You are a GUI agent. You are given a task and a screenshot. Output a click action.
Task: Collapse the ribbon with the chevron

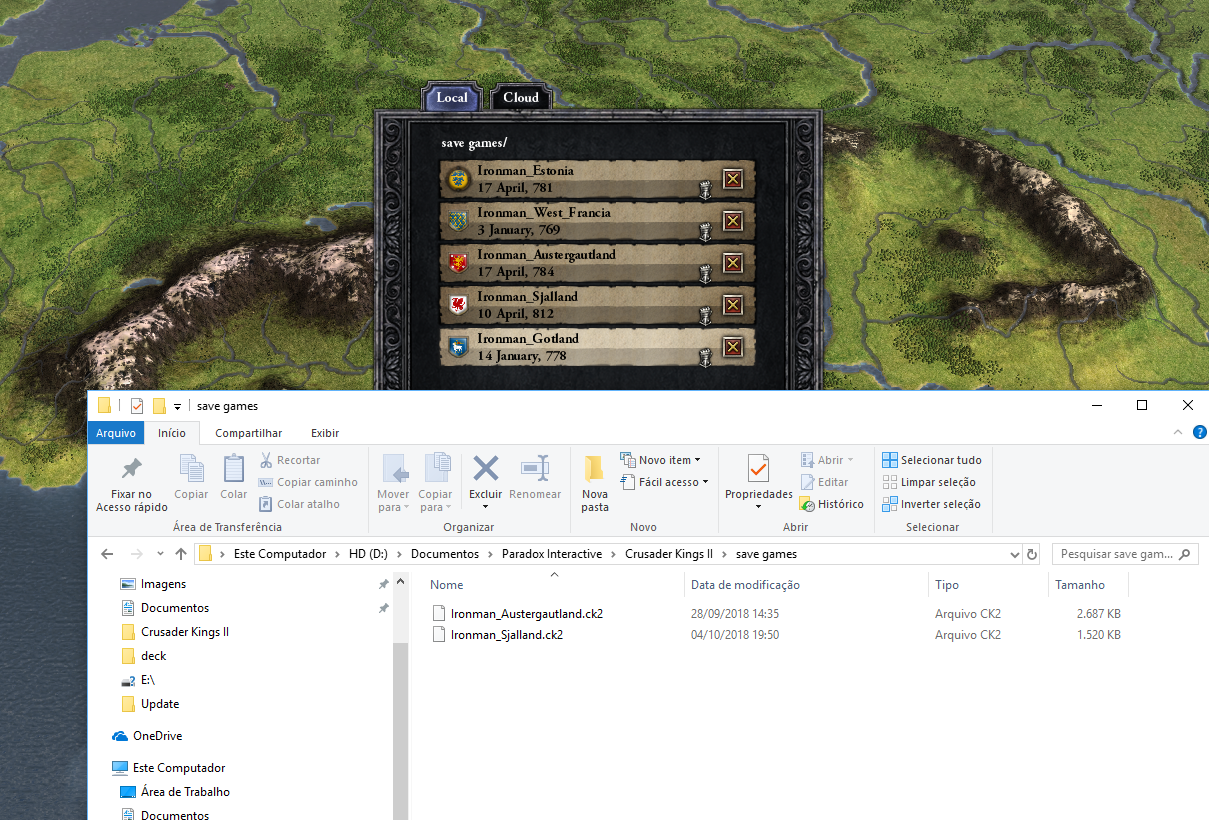click(1177, 433)
